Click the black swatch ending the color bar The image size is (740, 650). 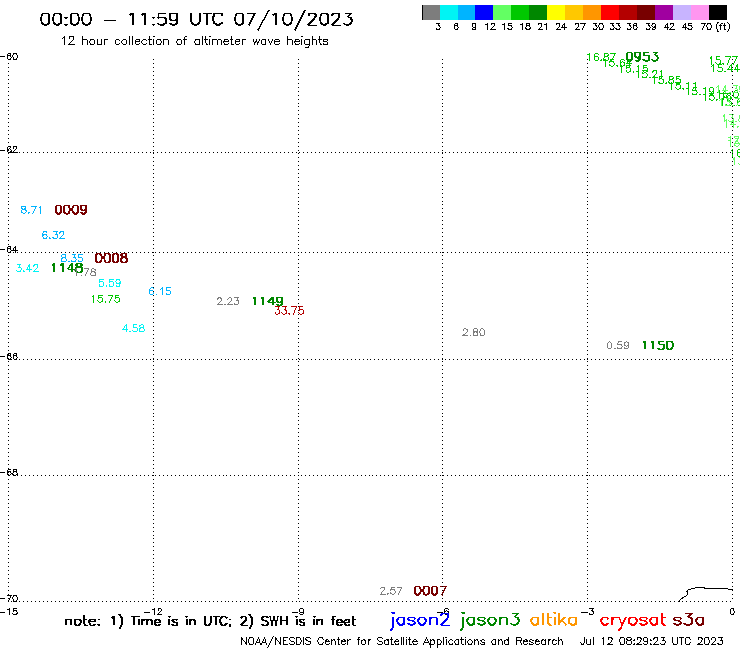click(x=718, y=12)
